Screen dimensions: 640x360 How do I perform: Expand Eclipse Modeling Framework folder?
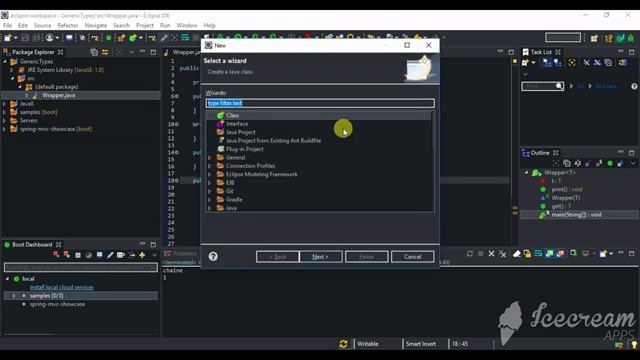click(210, 174)
